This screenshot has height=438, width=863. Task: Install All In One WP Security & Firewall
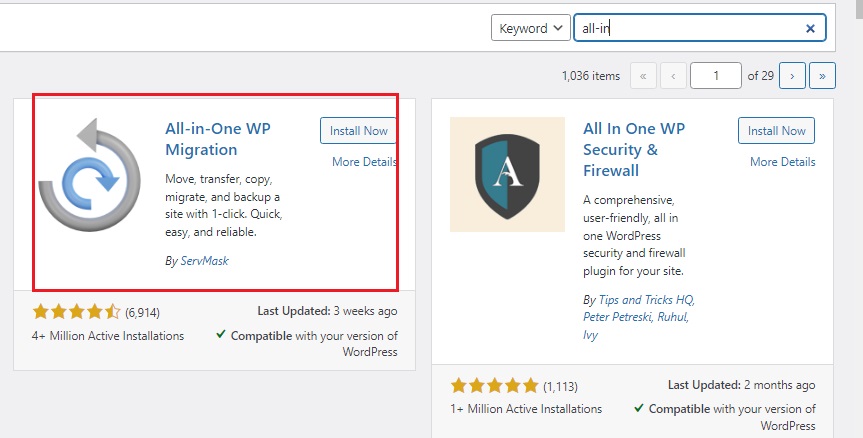click(776, 131)
